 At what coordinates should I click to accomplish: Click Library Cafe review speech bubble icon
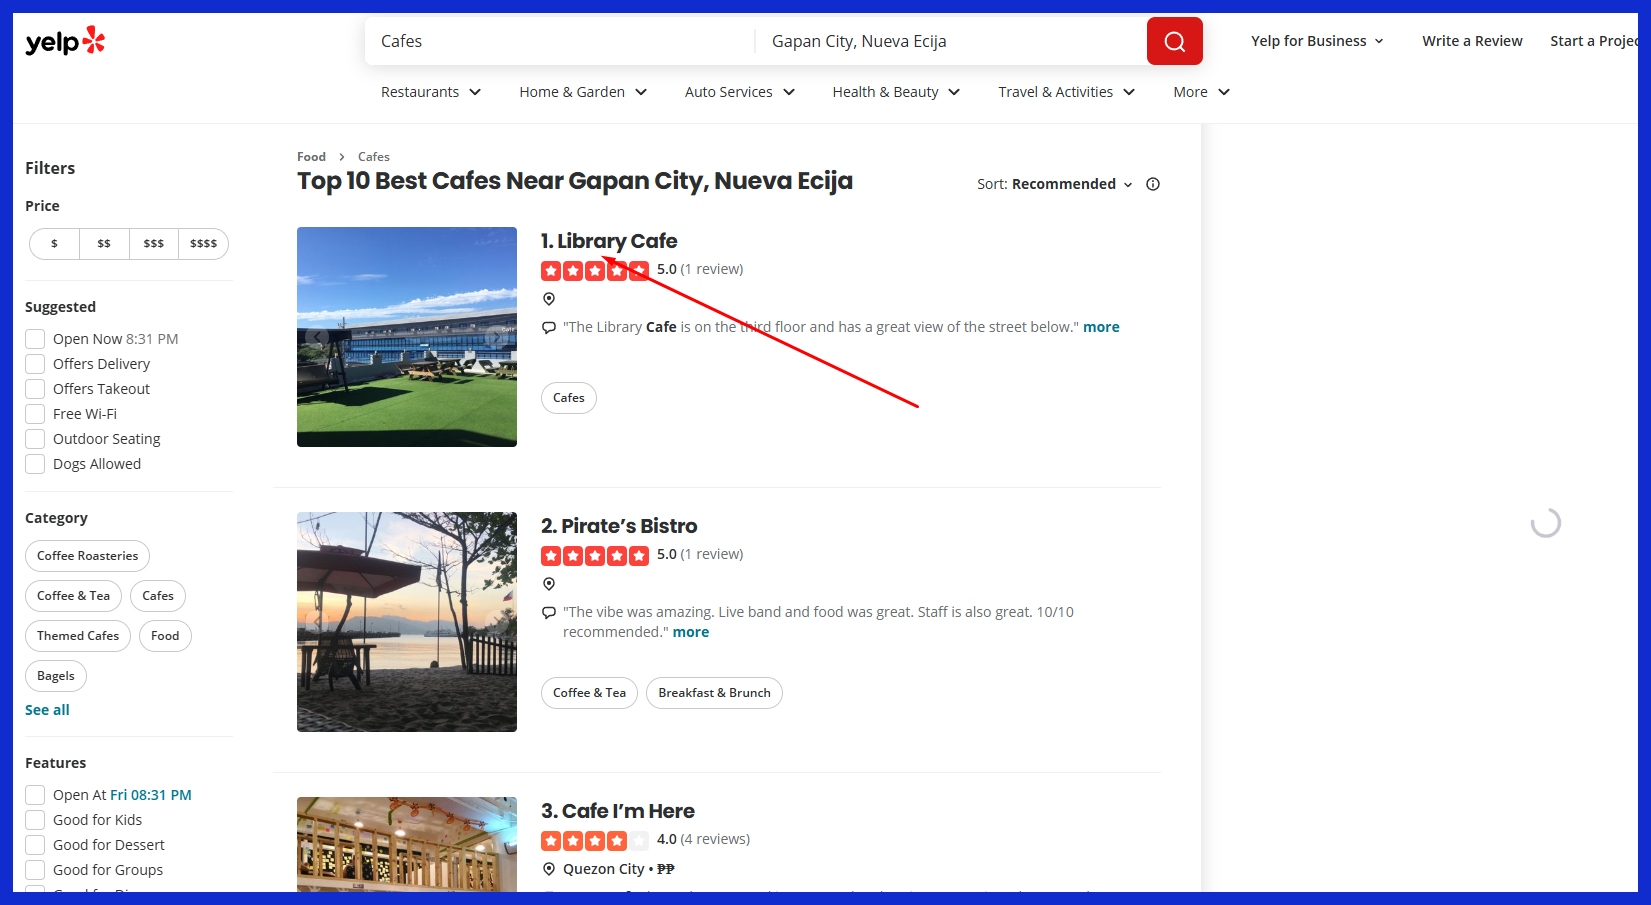tap(548, 328)
